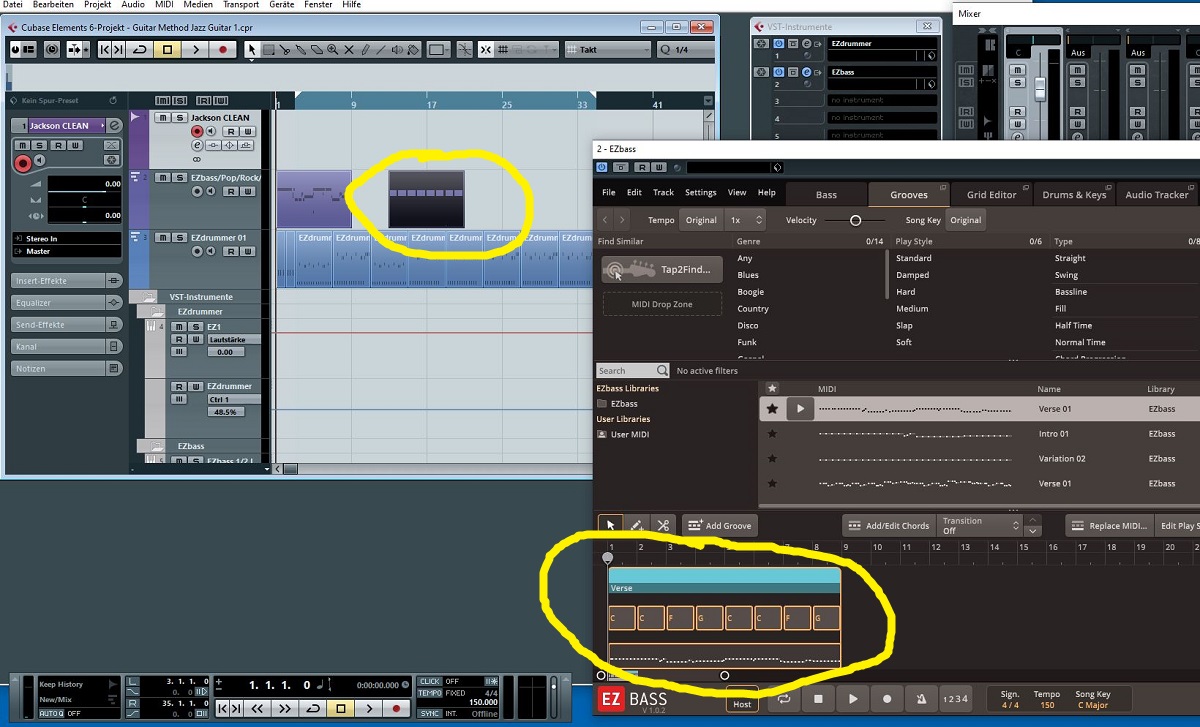Select EZbass pointer arrow tool
The height and width of the screenshot is (727, 1200).
click(610, 525)
